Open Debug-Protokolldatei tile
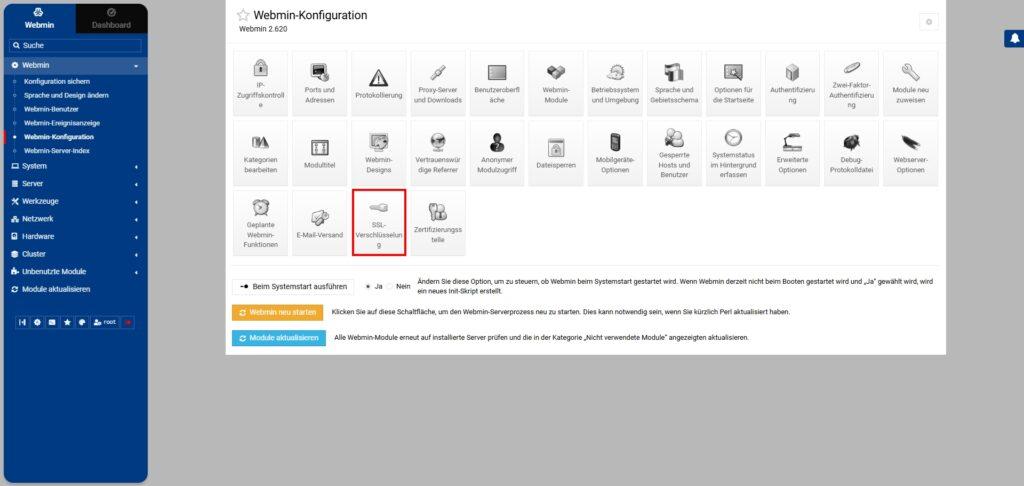The width and height of the screenshot is (1024, 486). coord(852,153)
